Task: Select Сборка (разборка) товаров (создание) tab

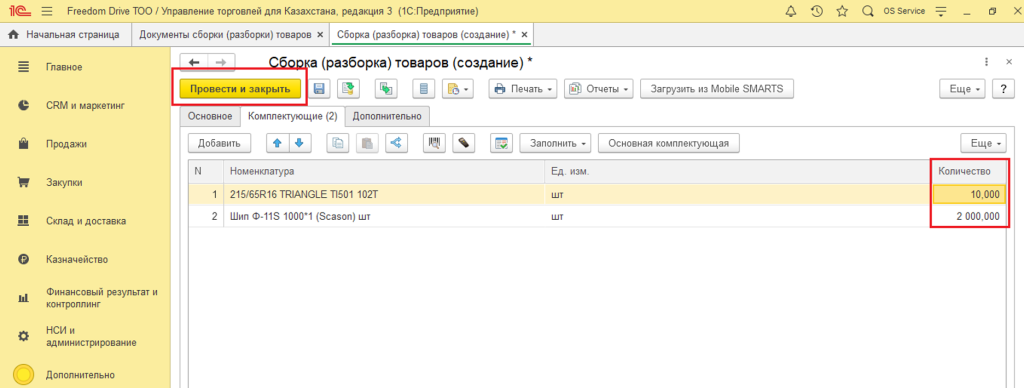Action: [x=426, y=35]
